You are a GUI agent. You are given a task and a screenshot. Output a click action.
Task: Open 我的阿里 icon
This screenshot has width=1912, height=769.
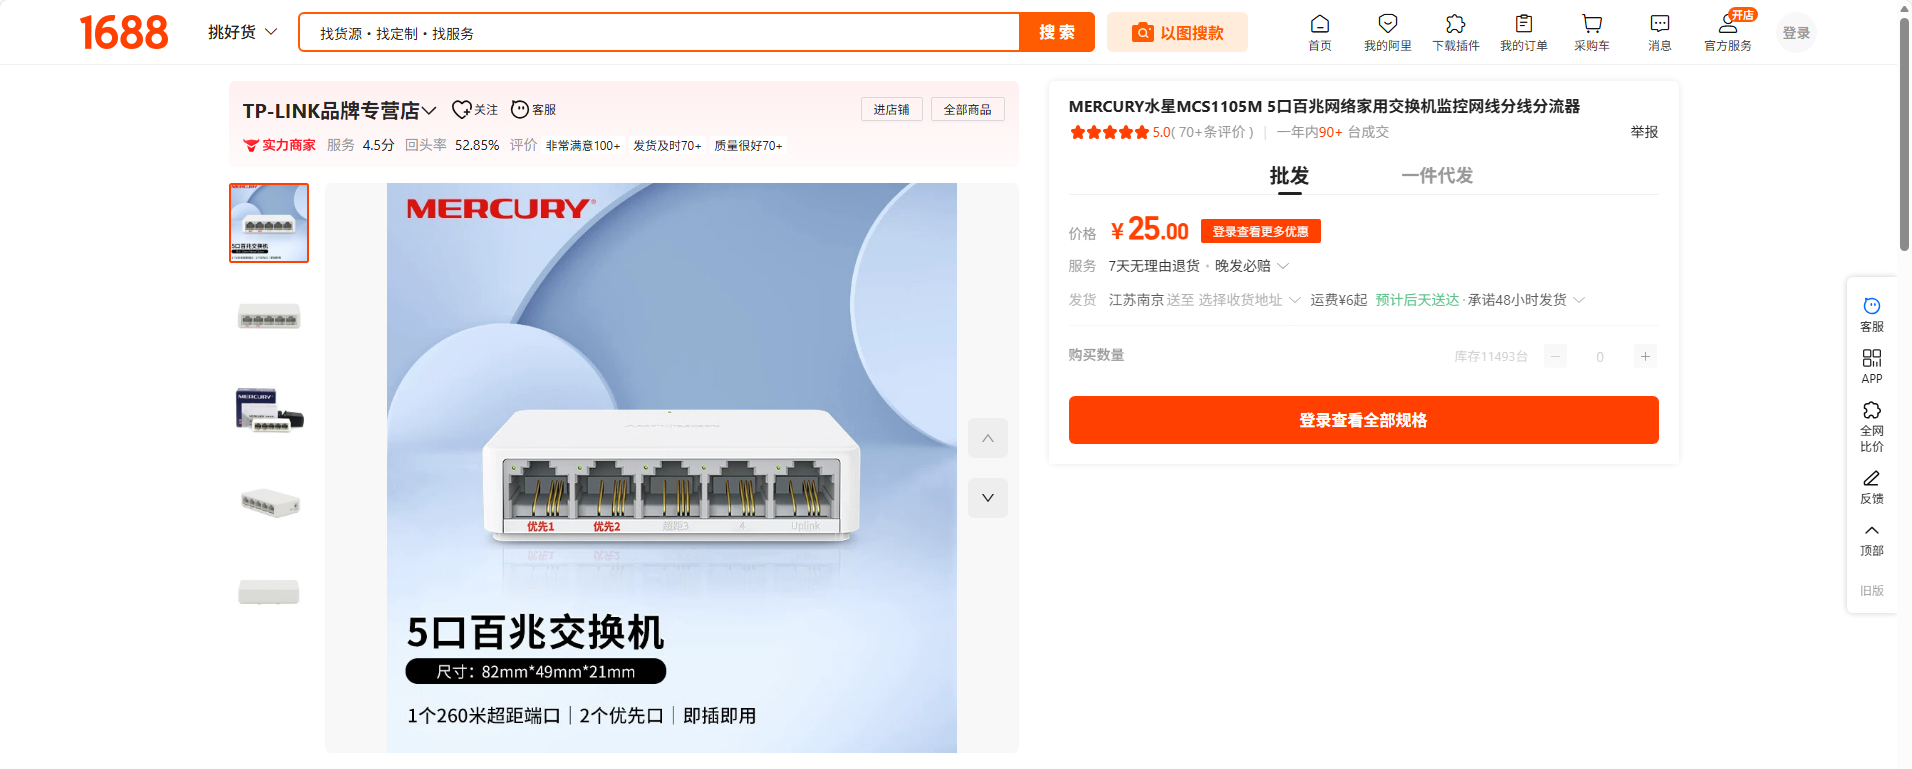[1388, 32]
